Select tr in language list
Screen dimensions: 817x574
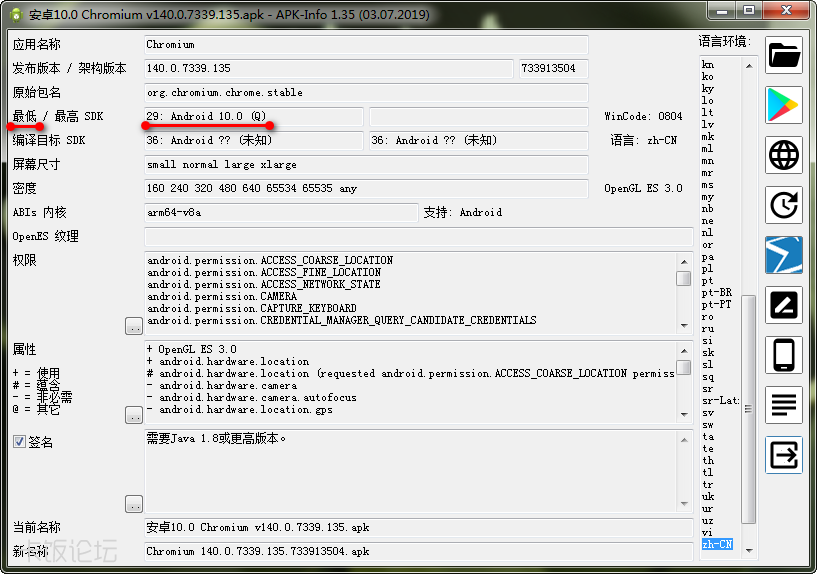coord(707,484)
